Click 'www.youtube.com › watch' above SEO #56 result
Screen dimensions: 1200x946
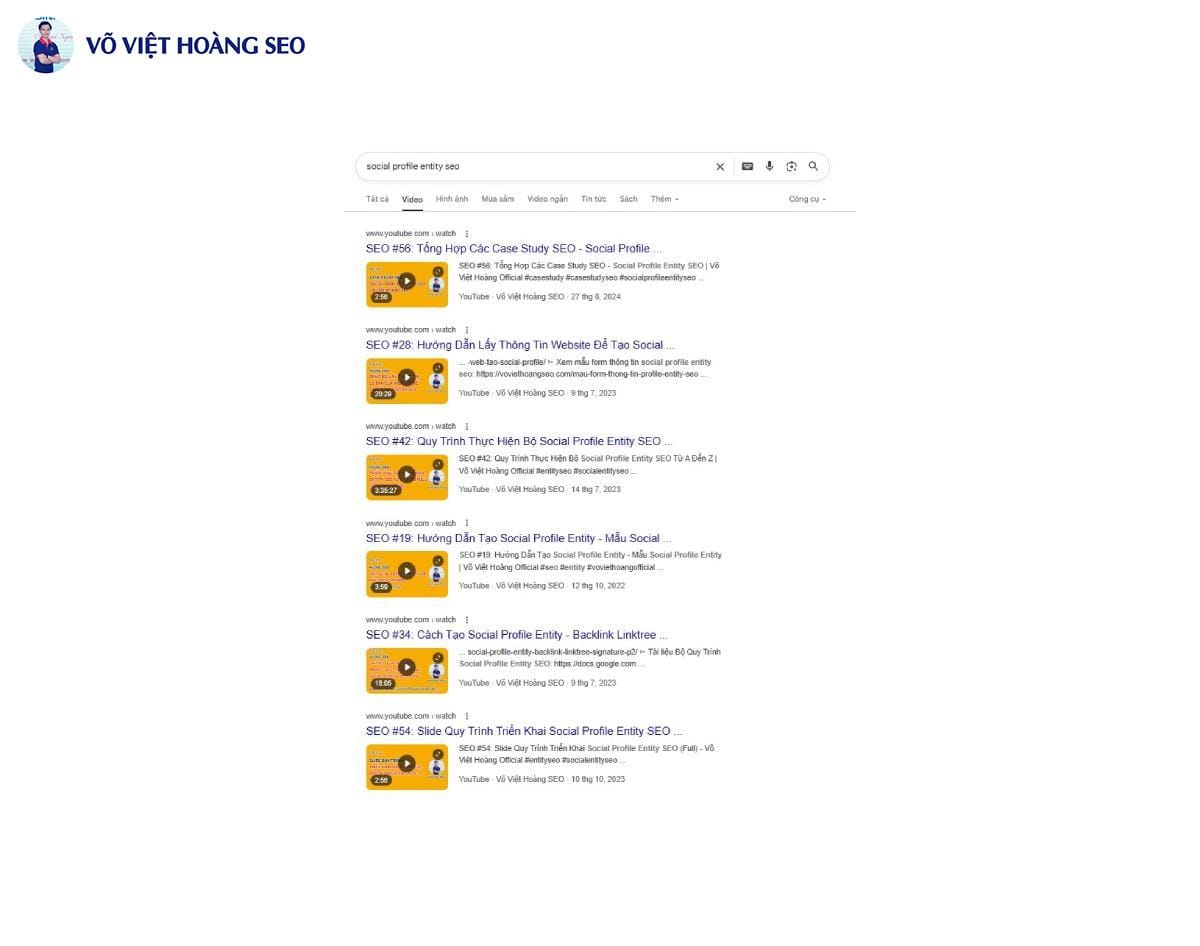[x=410, y=233]
